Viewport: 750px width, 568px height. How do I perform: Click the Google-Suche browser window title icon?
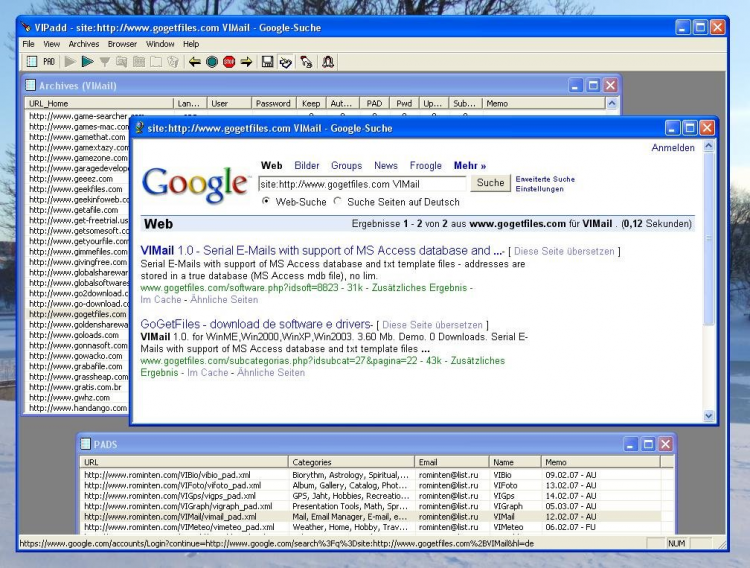pyautogui.click(x=139, y=128)
